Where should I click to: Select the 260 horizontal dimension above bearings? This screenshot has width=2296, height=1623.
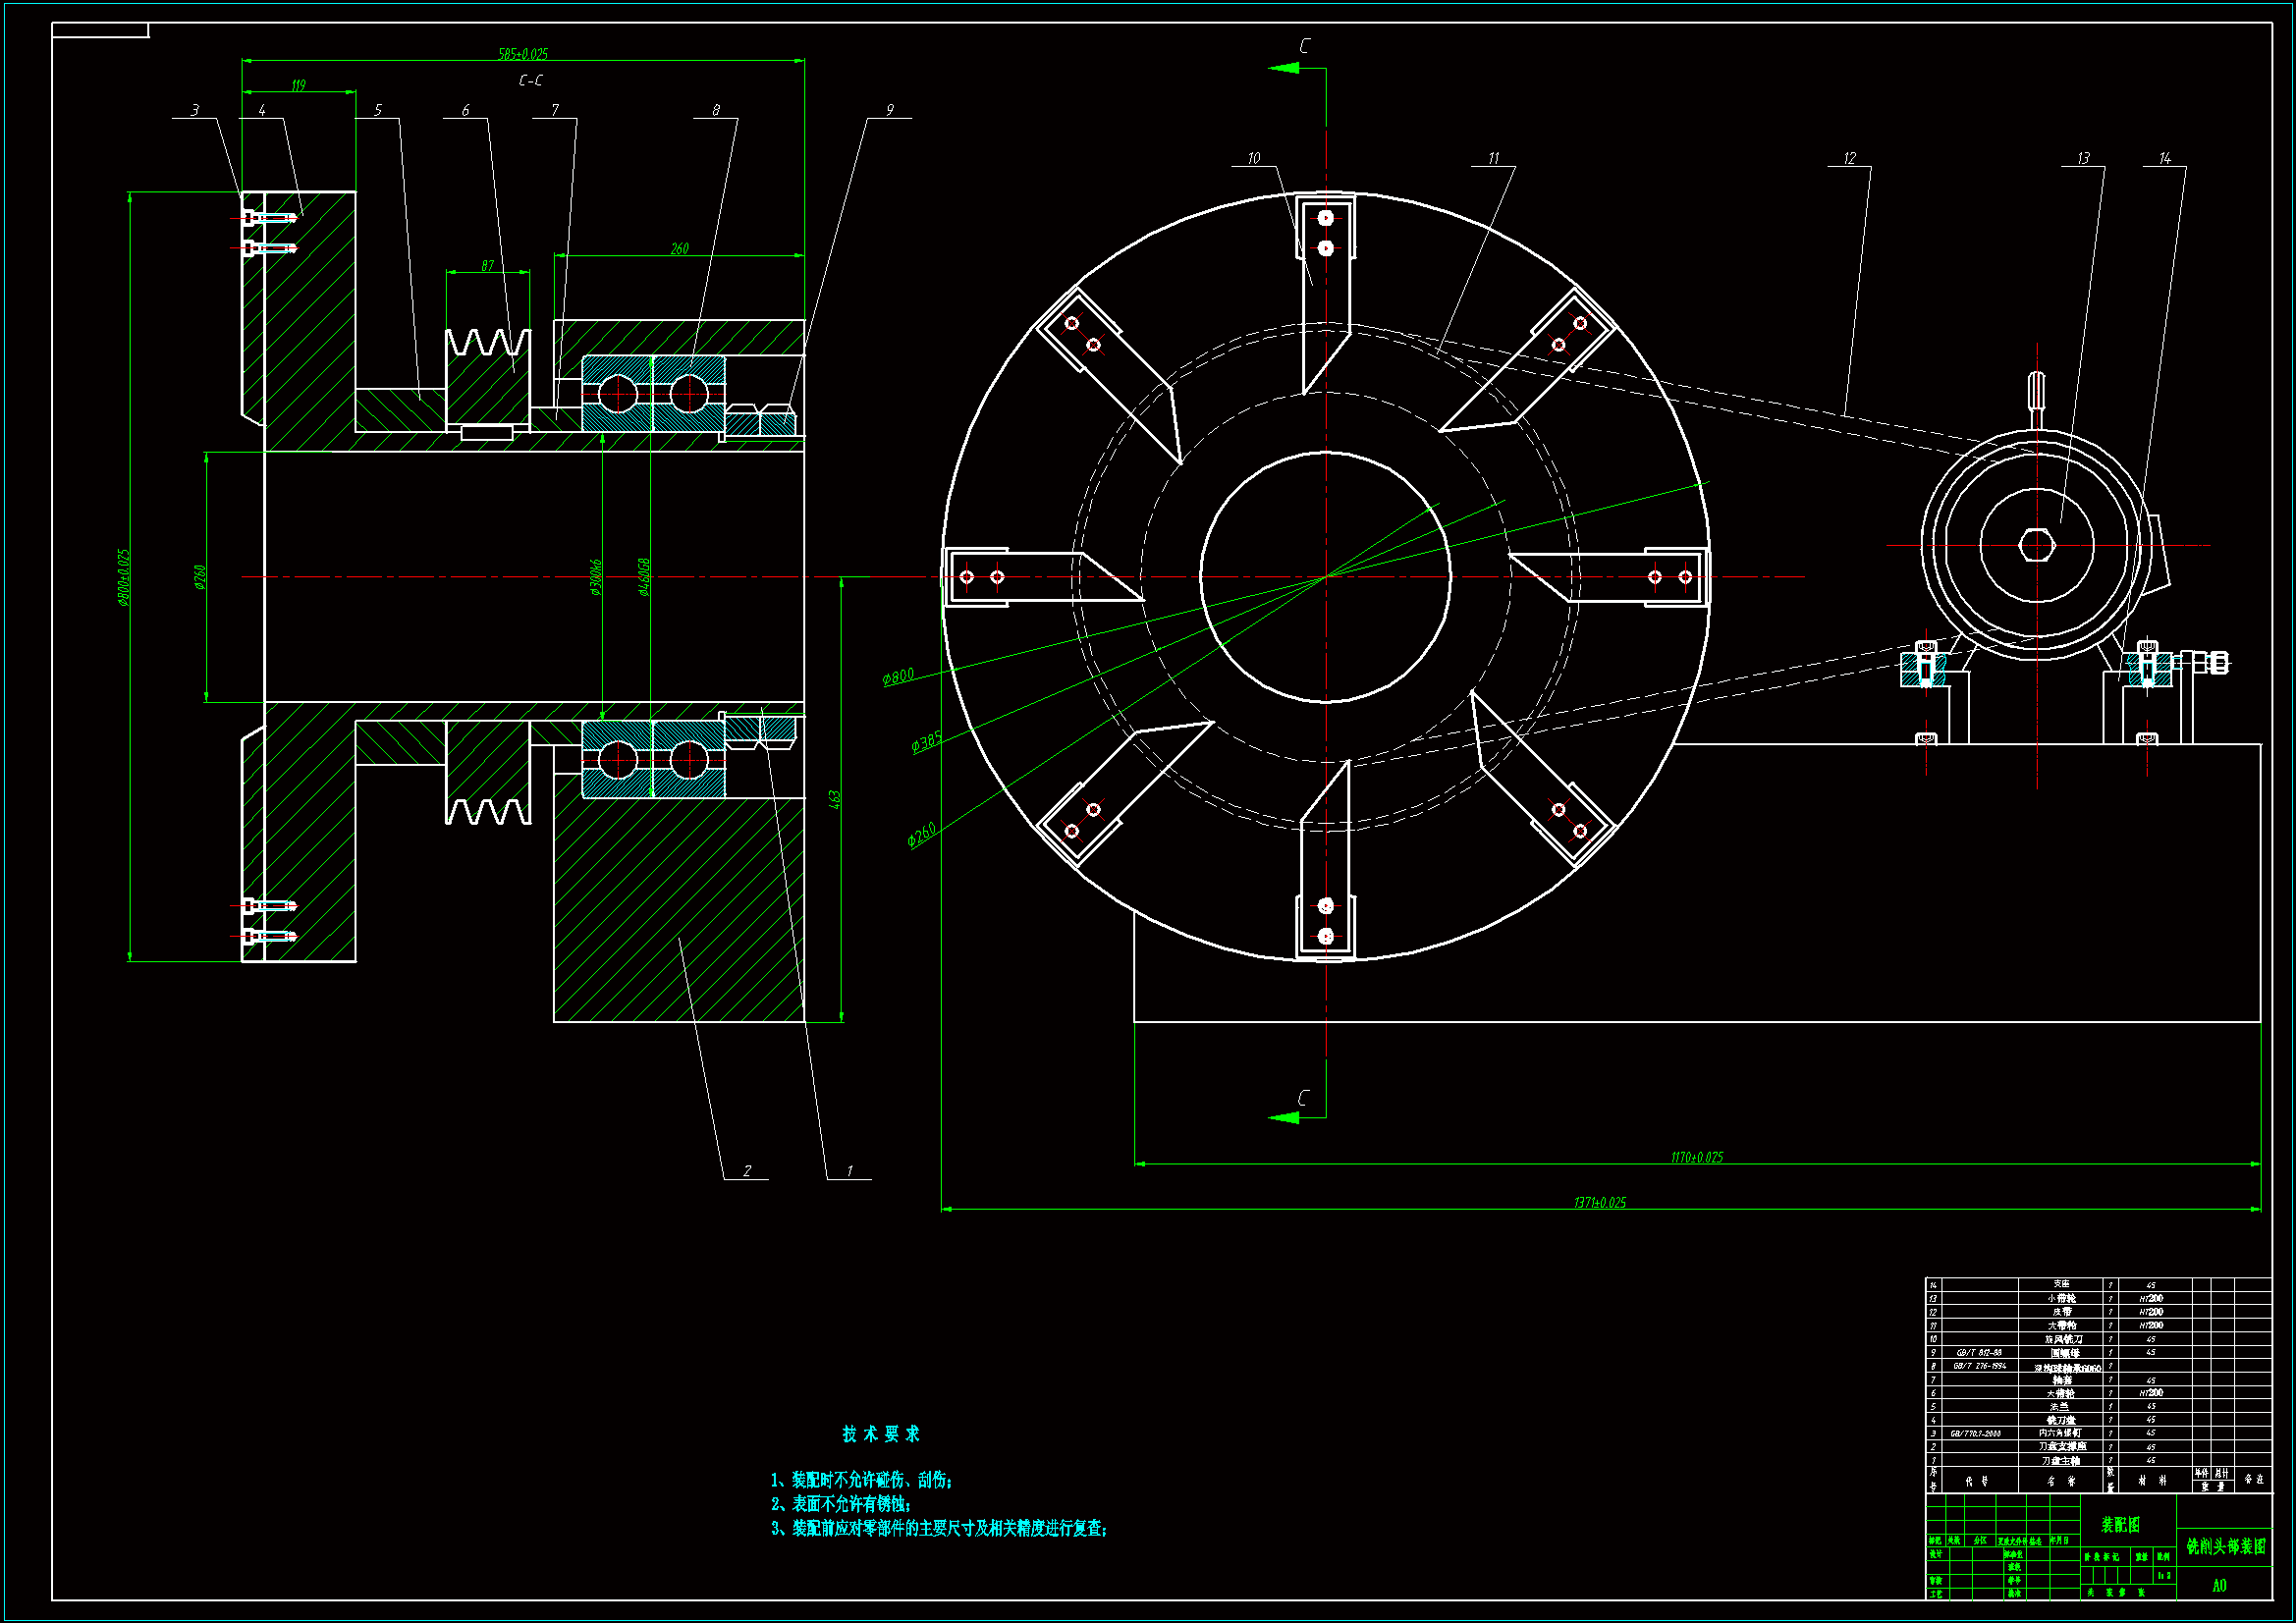[x=680, y=248]
